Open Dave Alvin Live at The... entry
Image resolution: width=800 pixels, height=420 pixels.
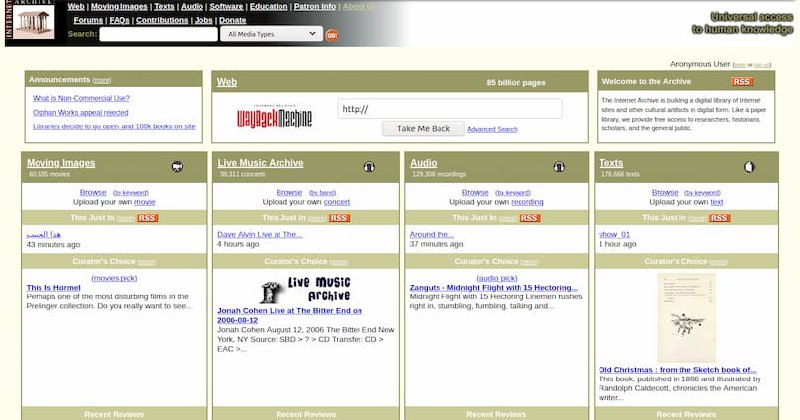260,234
